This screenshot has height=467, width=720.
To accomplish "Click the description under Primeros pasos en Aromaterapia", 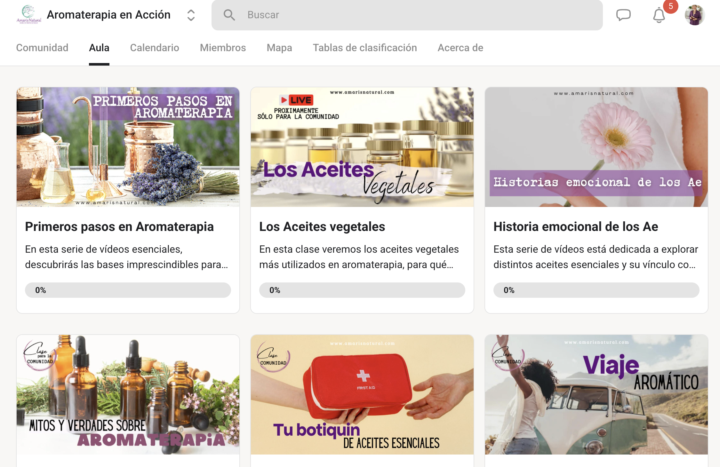I will click(127, 257).
